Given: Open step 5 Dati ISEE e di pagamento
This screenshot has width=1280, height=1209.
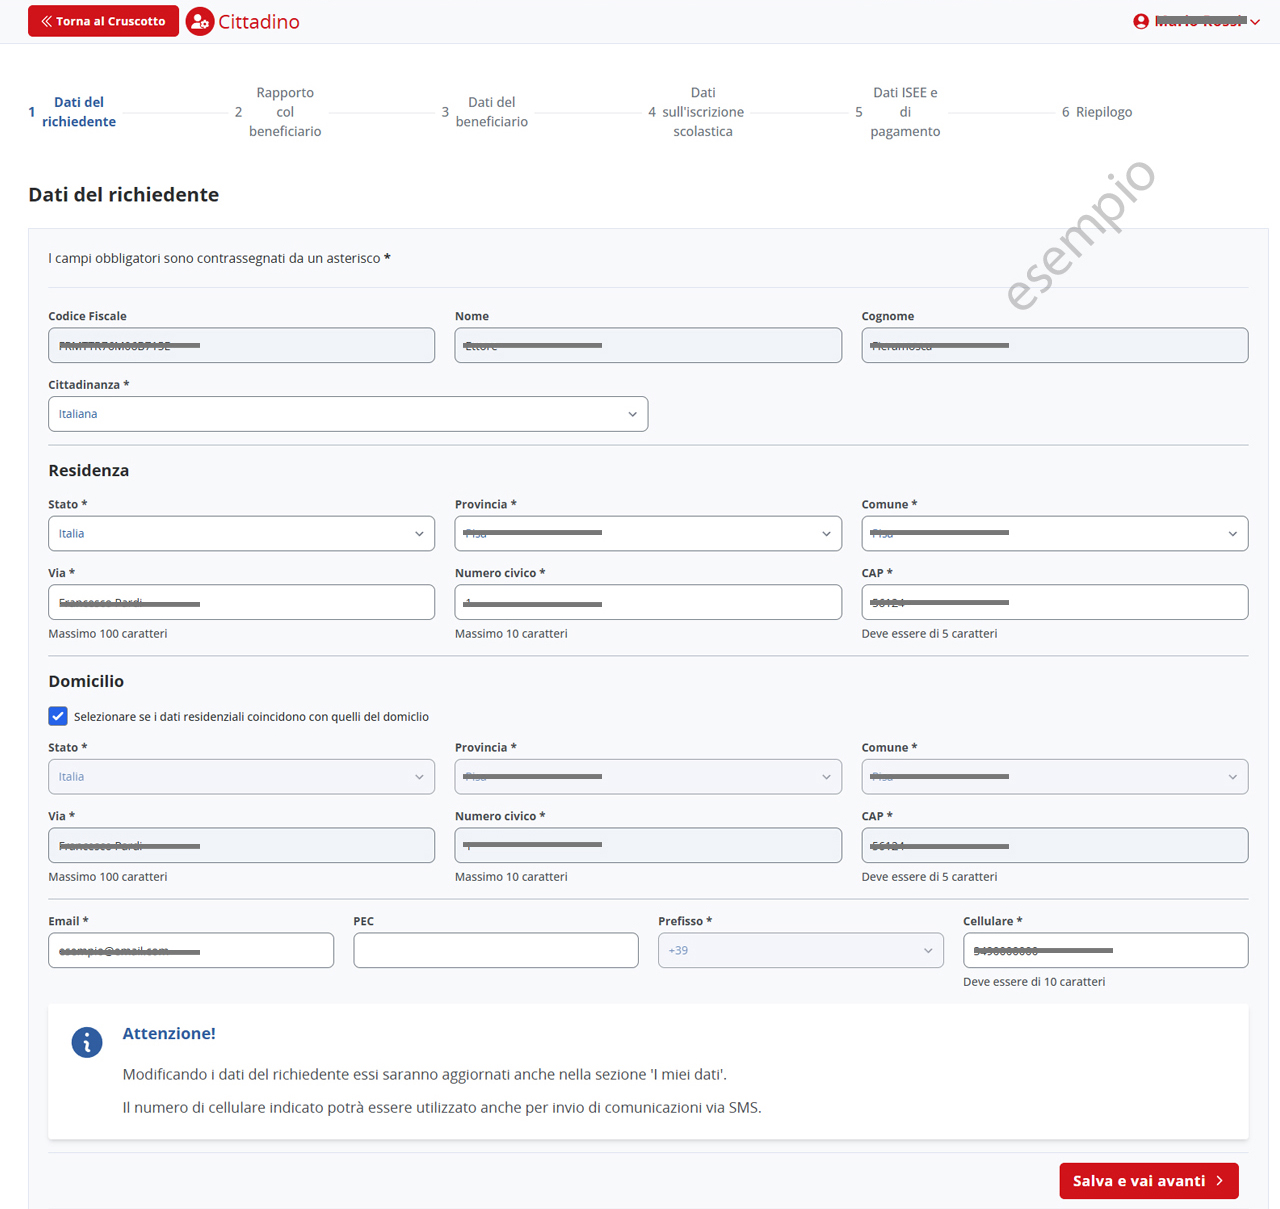Looking at the screenshot, I should tap(904, 112).
